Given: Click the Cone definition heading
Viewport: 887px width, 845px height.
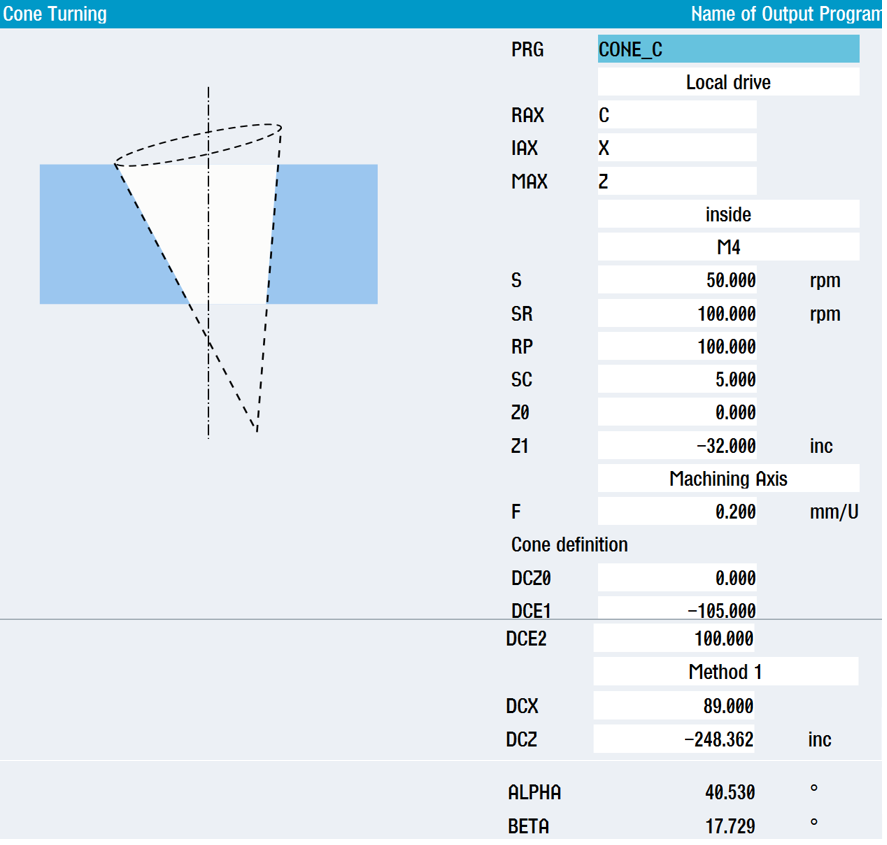Looking at the screenshot, I should tap(569, 544).
